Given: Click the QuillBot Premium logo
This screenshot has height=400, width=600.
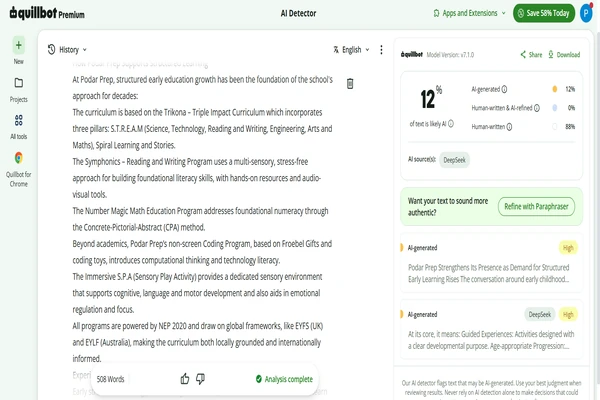Looking at the screenshot, I should (x=47, y=13).
